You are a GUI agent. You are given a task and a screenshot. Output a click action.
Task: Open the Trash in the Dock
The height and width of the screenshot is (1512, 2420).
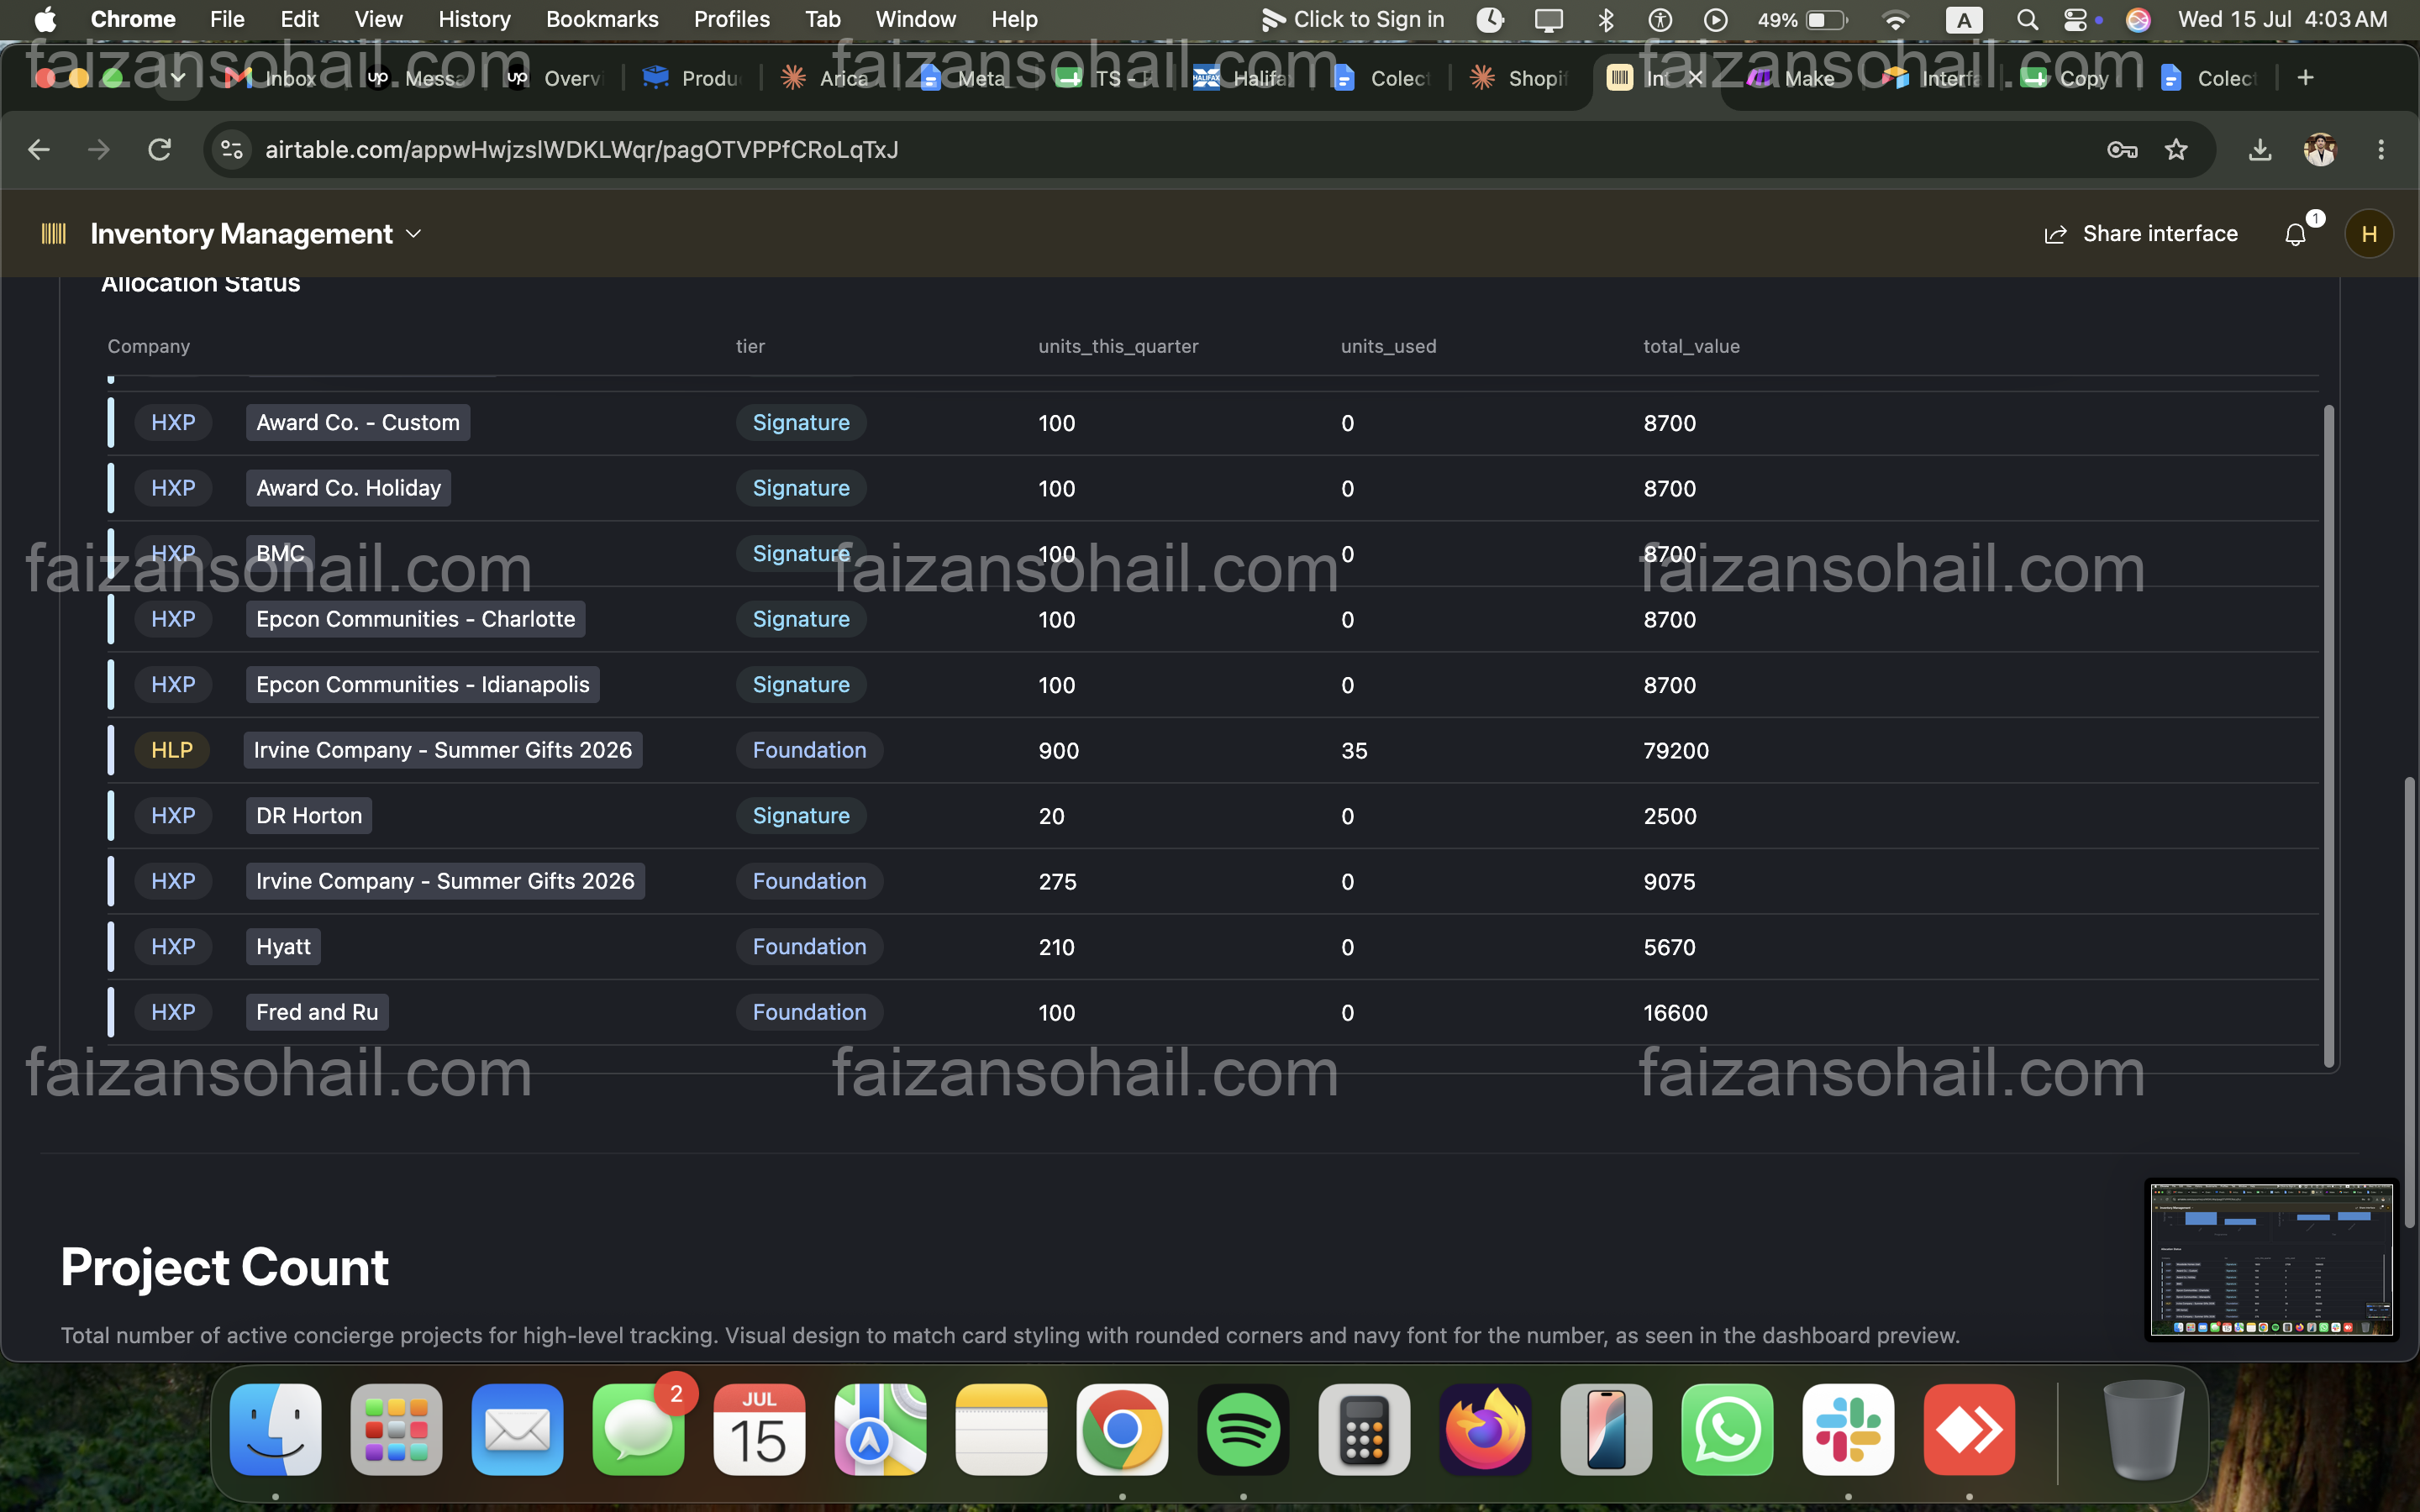2142,1429
